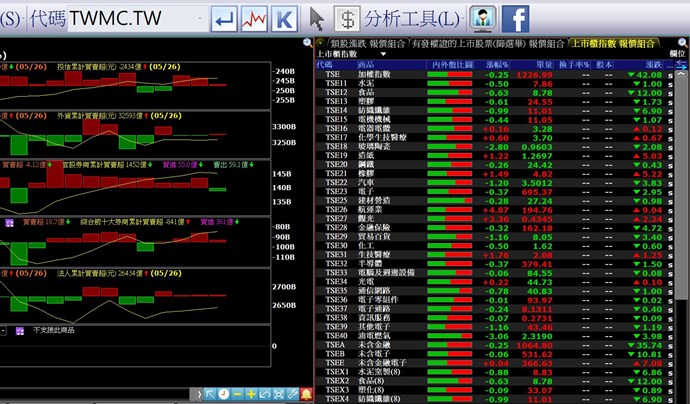
Task: Select 通信網路 index row
Action: point(494,291)
